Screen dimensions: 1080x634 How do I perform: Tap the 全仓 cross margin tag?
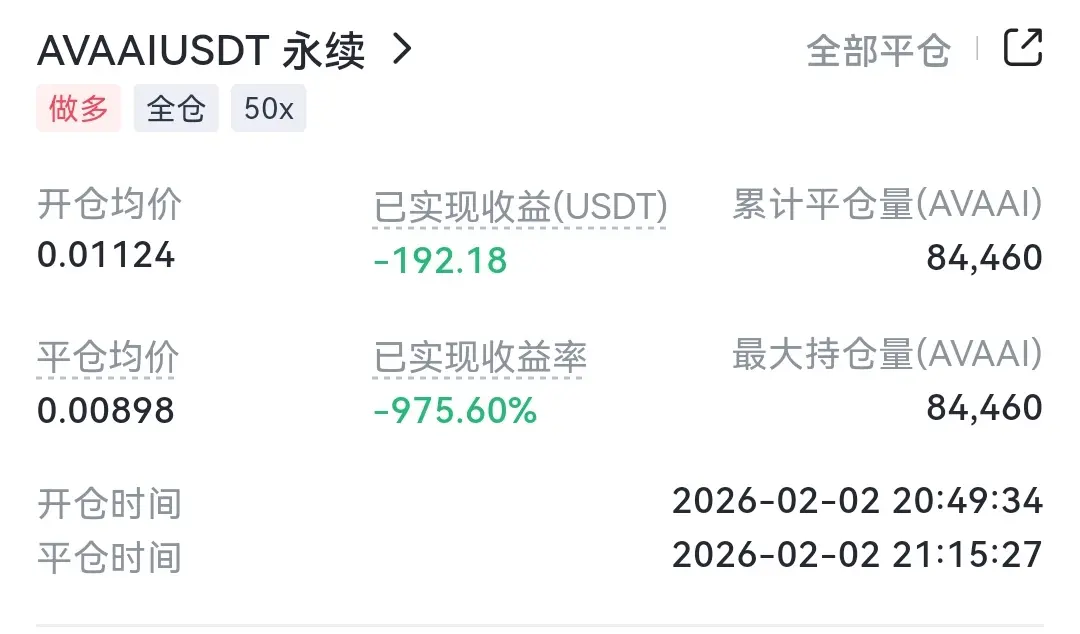[x=176, y=108]
